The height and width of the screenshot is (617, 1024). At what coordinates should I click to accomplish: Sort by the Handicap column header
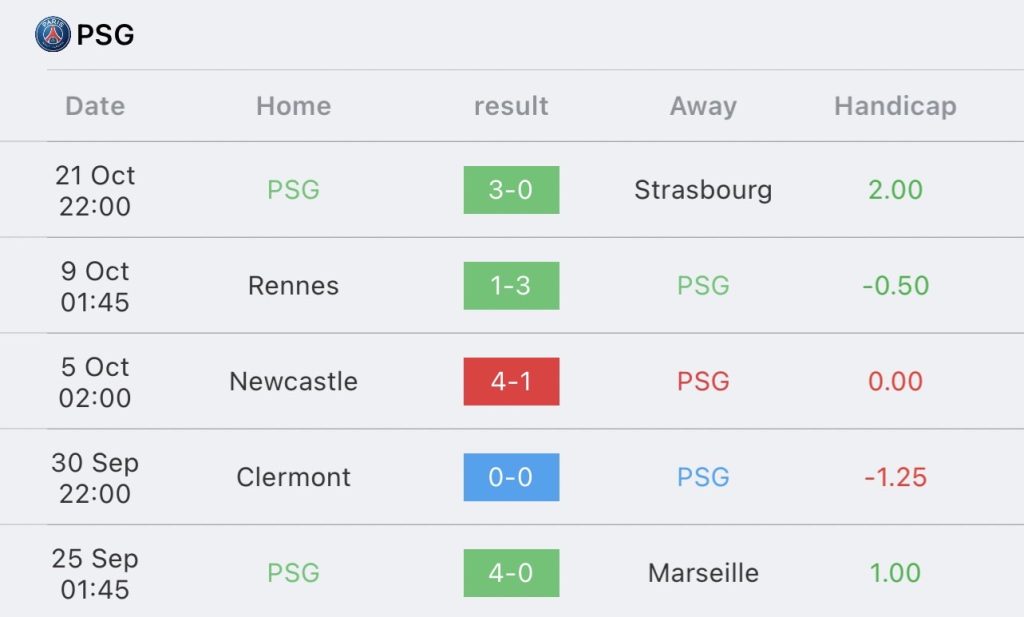click(x=895, y=106)
